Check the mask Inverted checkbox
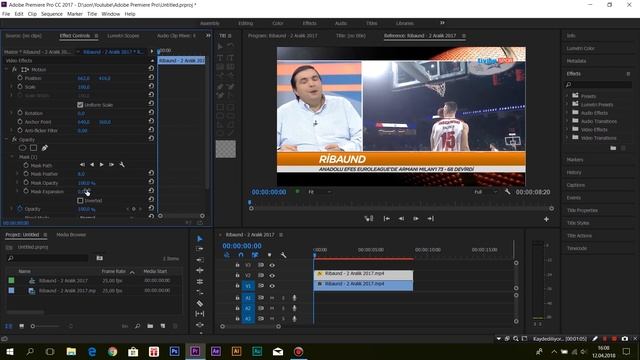The width and height of the screenshot is (640, 360). [80, 200]
